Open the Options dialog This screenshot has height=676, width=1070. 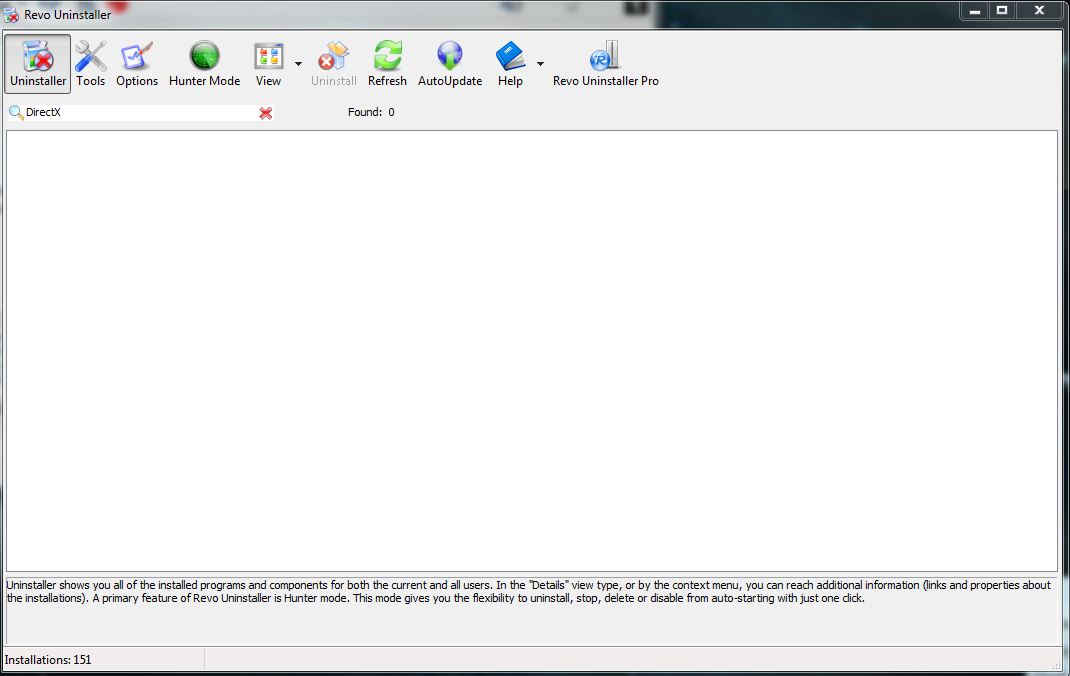136,63
